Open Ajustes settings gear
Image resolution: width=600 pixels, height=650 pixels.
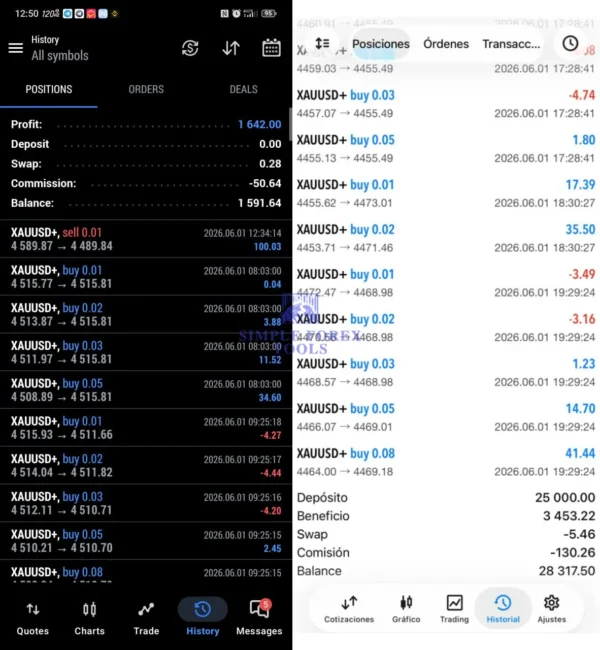pos(551,609)
